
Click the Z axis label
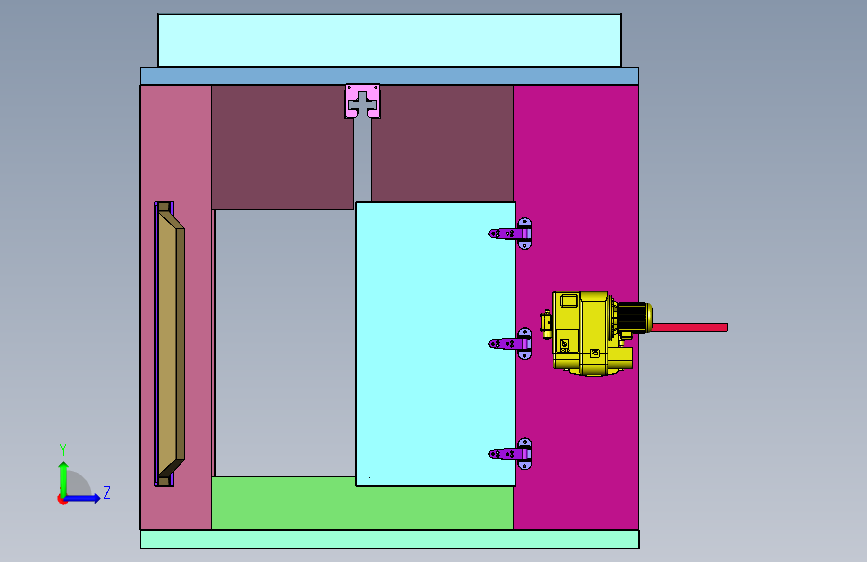[107, 492]
